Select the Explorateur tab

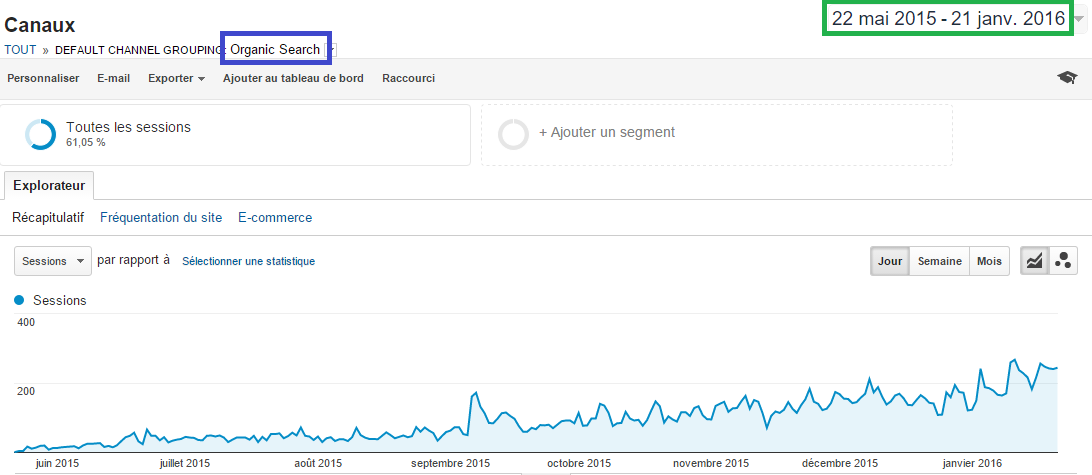(x=49, y=186)
